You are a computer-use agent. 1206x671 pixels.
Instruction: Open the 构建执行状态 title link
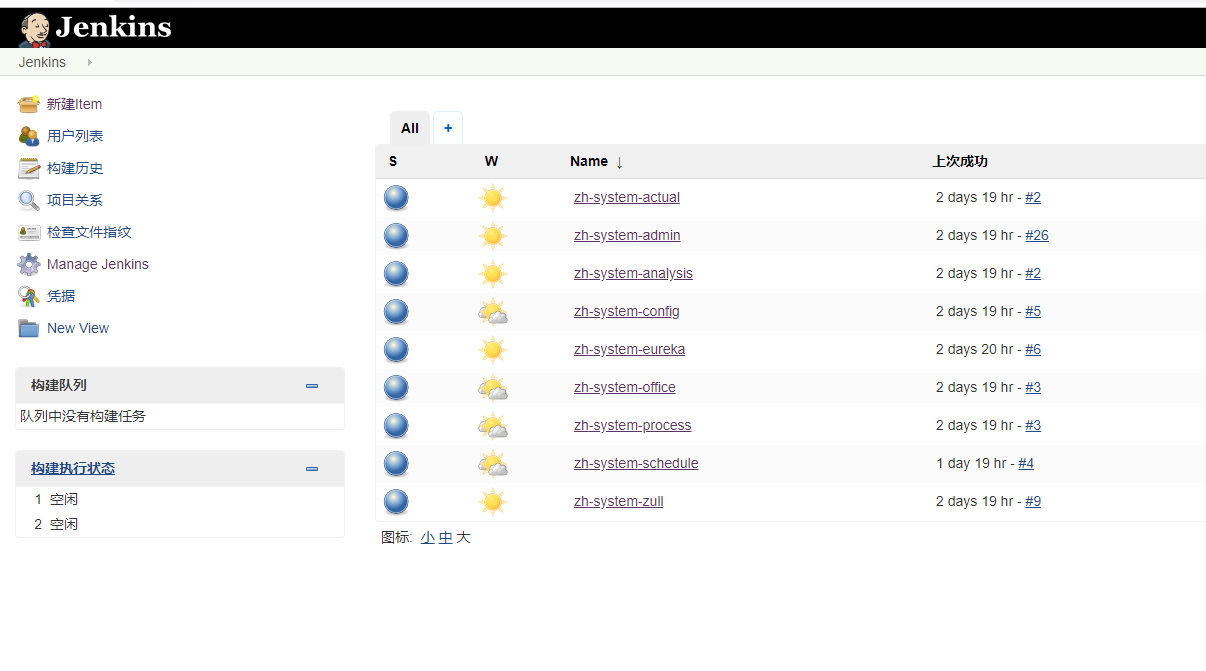(x=73, y=468)
